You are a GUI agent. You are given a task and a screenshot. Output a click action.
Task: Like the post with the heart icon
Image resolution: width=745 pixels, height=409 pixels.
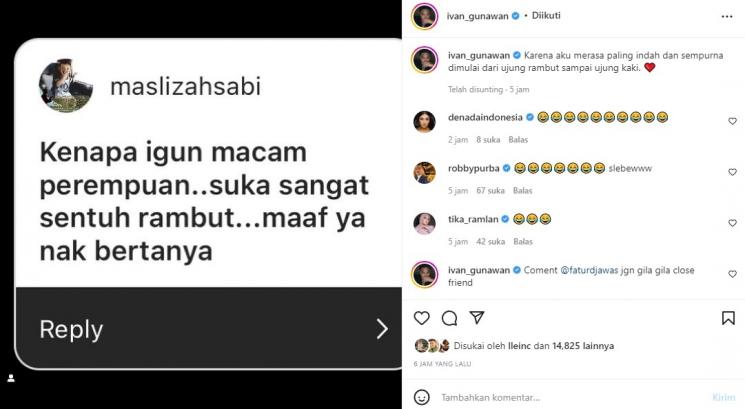point(421,318)
